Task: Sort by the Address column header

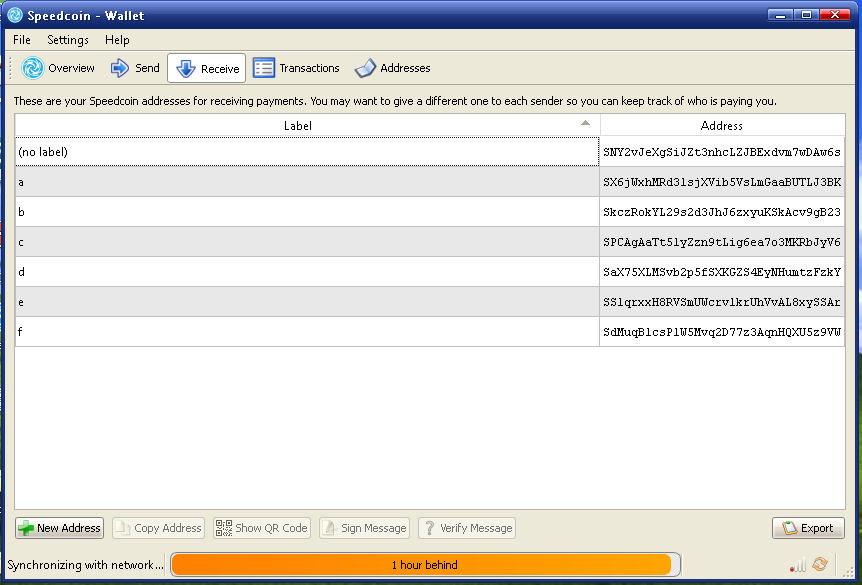Action: [x=722, y=125]
